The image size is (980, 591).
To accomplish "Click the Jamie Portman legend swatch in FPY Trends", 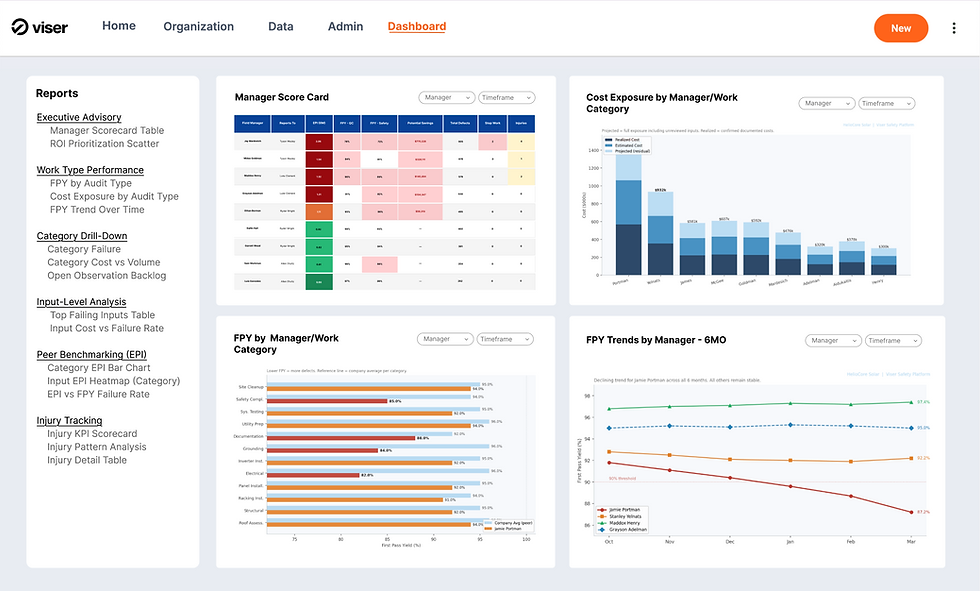I will pyautogui.click(x=602, y=510).
